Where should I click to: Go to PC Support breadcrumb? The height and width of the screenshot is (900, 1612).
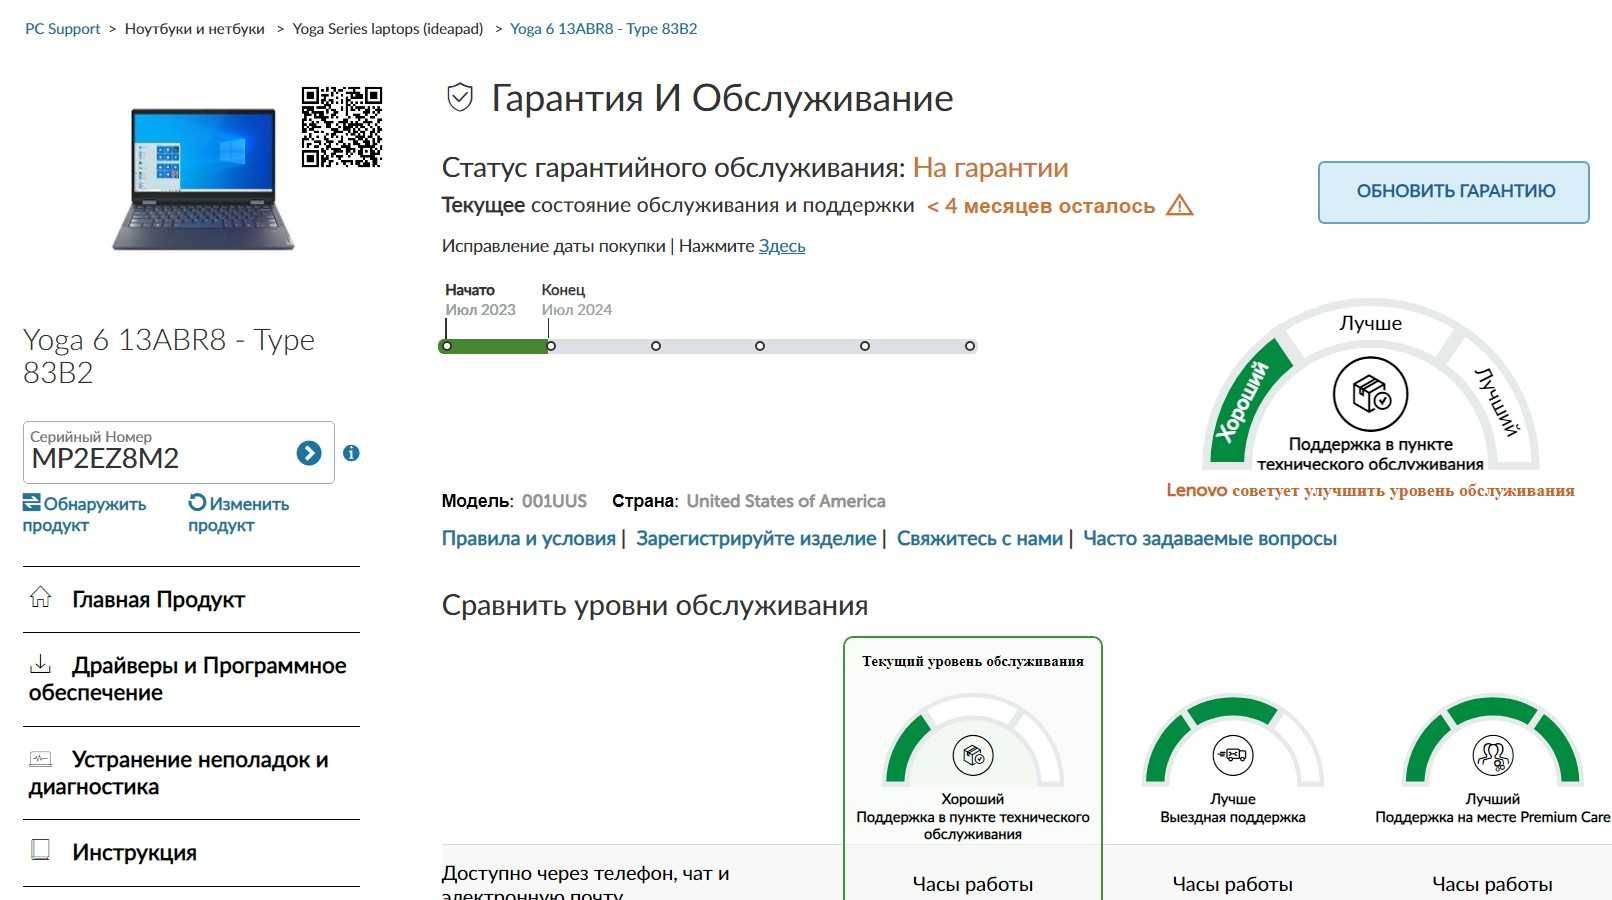(x=63, y=29)
